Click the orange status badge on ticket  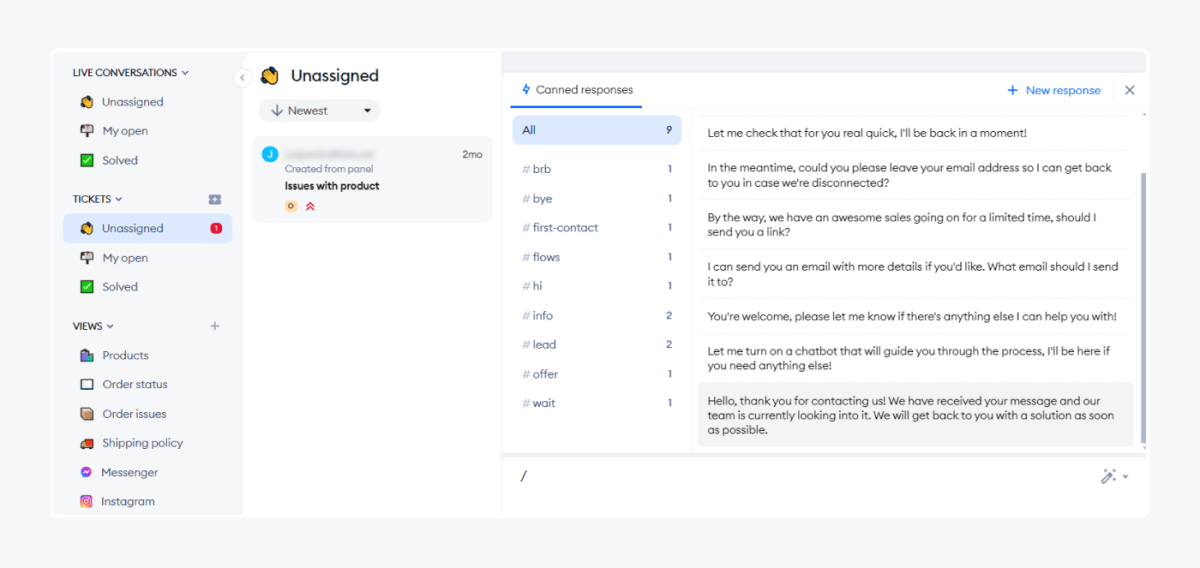click(x=291, y=206)
